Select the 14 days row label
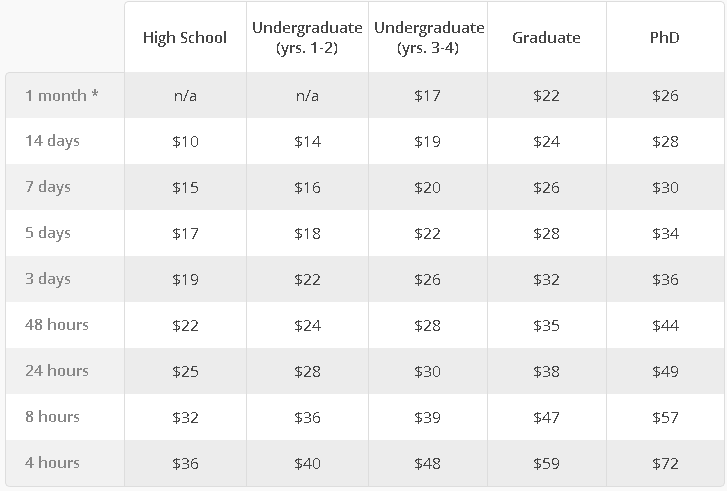Viewport: 727px width, 491px height. click(52, 141)
